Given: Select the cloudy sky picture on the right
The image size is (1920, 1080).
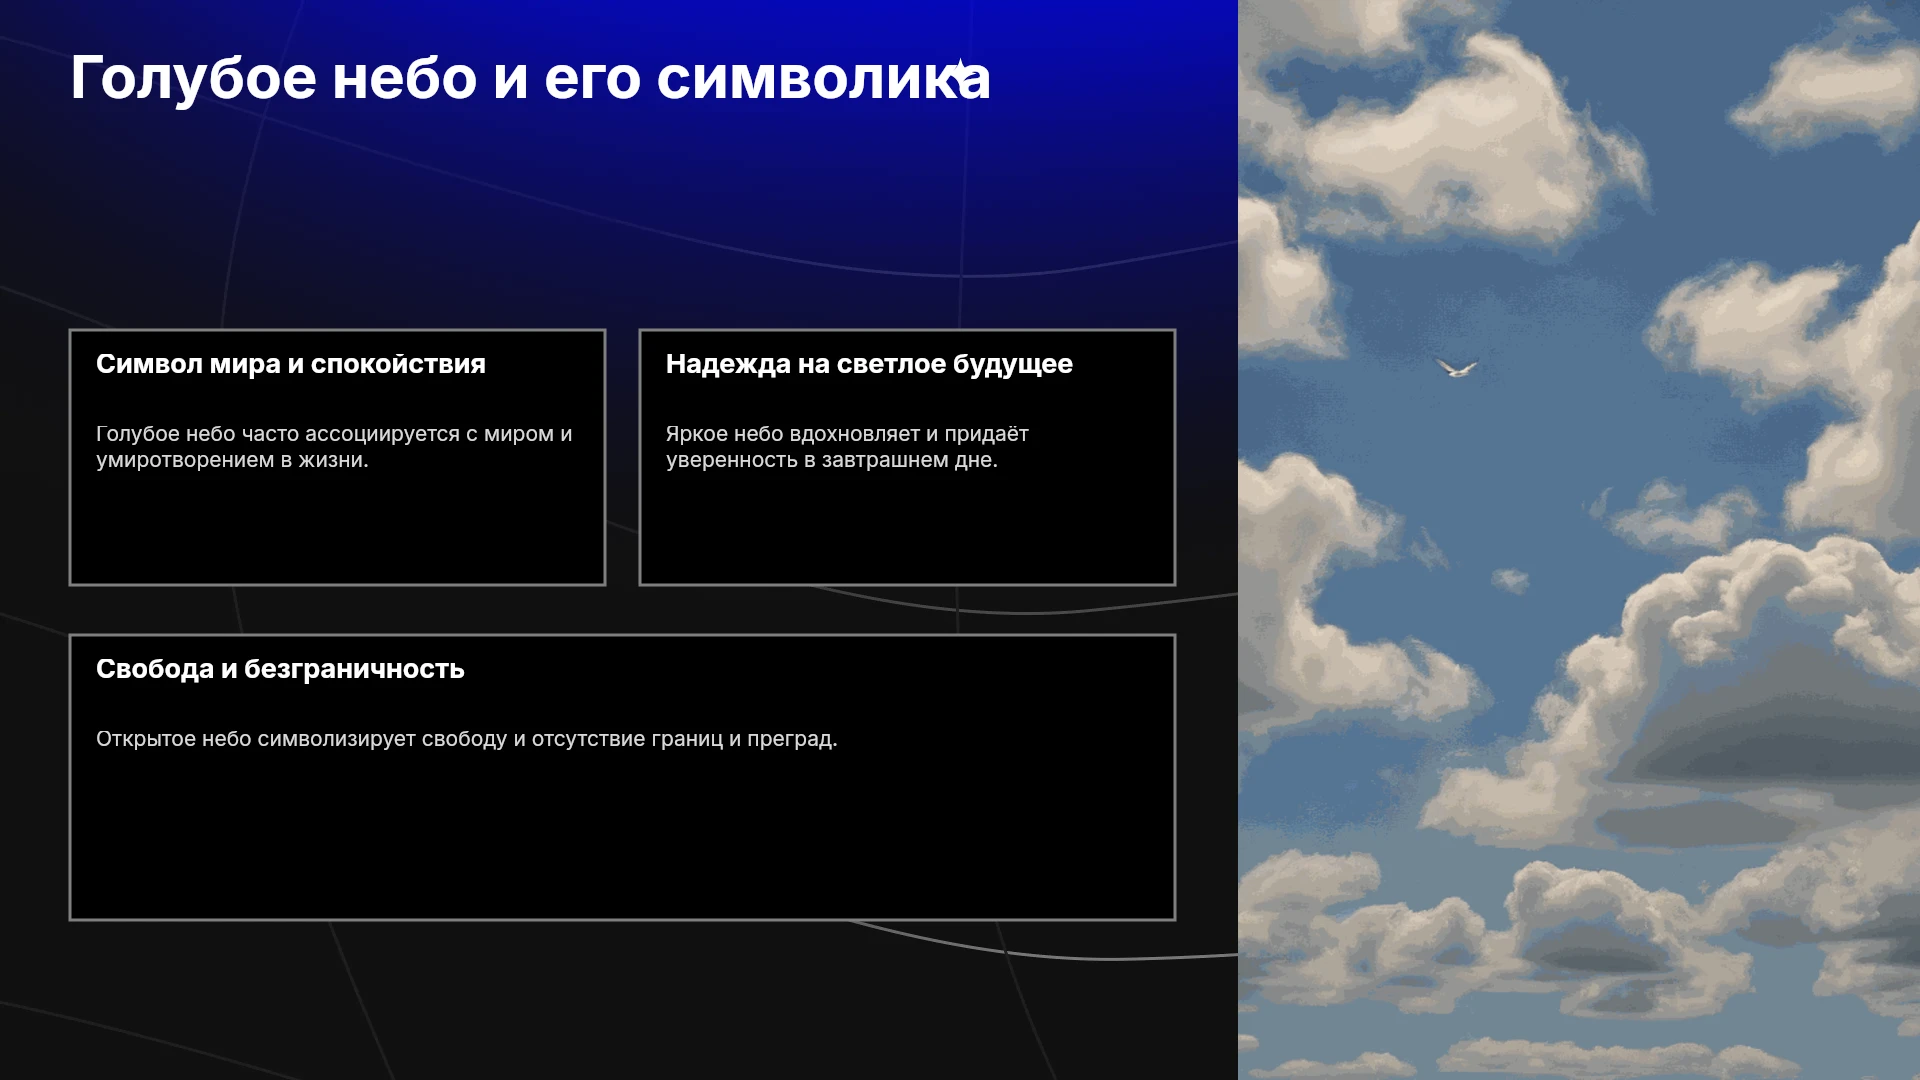Looking at the screenshot, I should click(1579, 540).
